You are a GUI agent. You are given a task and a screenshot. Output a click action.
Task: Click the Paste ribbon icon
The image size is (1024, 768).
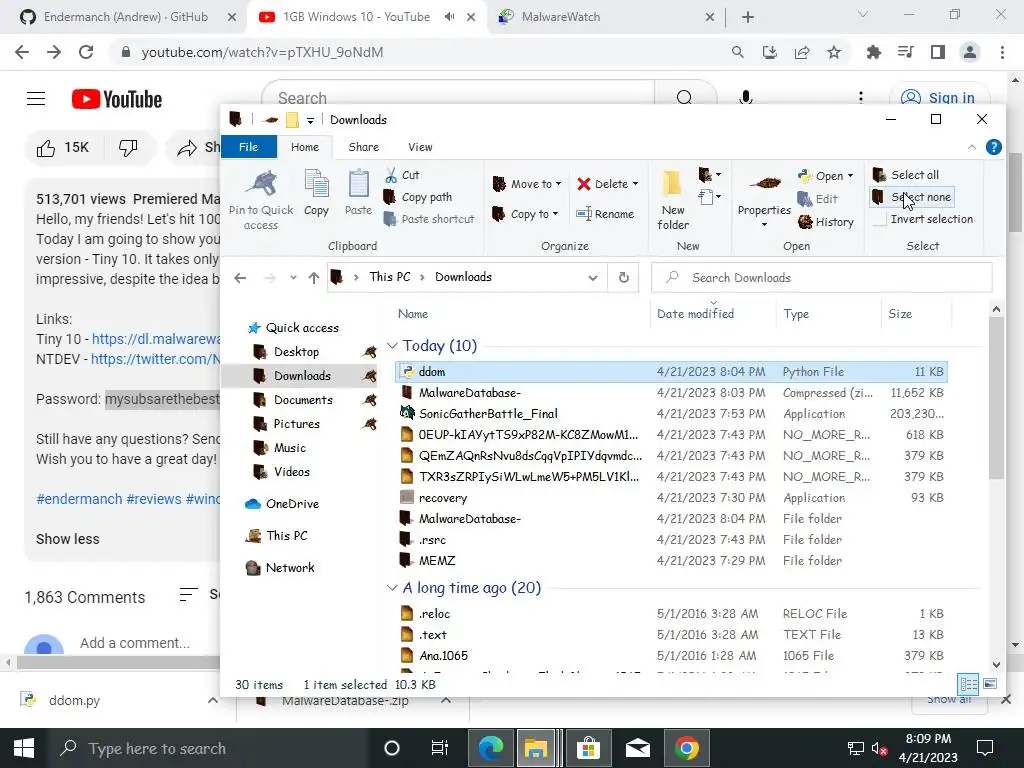click(x=358, y=185)
